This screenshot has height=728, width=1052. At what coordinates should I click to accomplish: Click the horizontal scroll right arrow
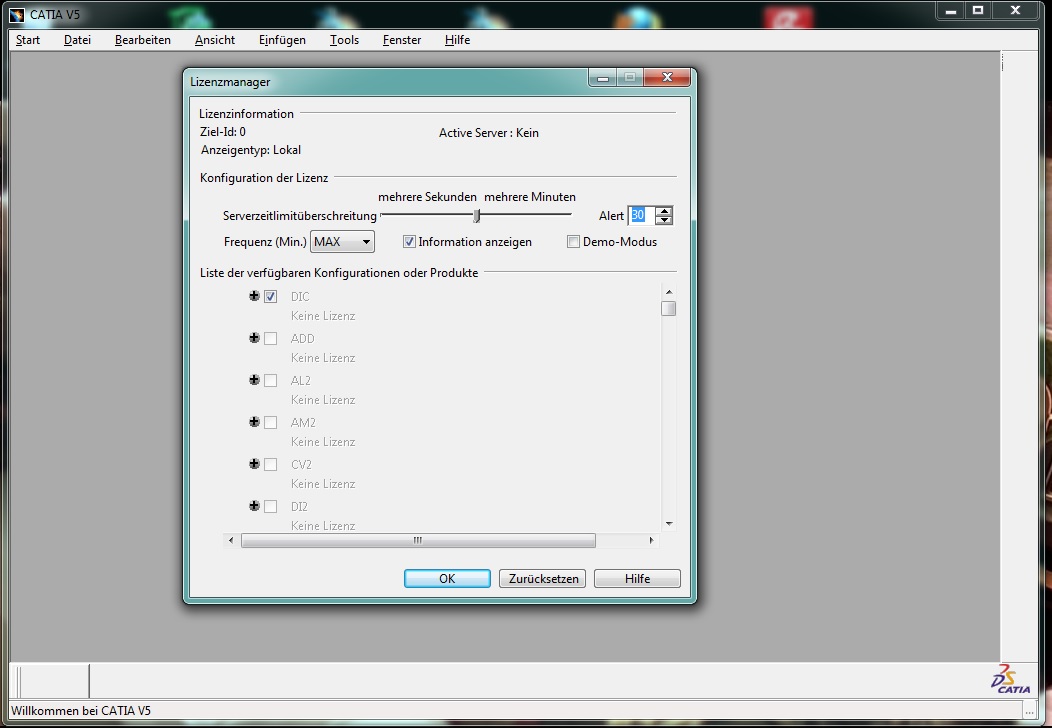pos(651,540)
